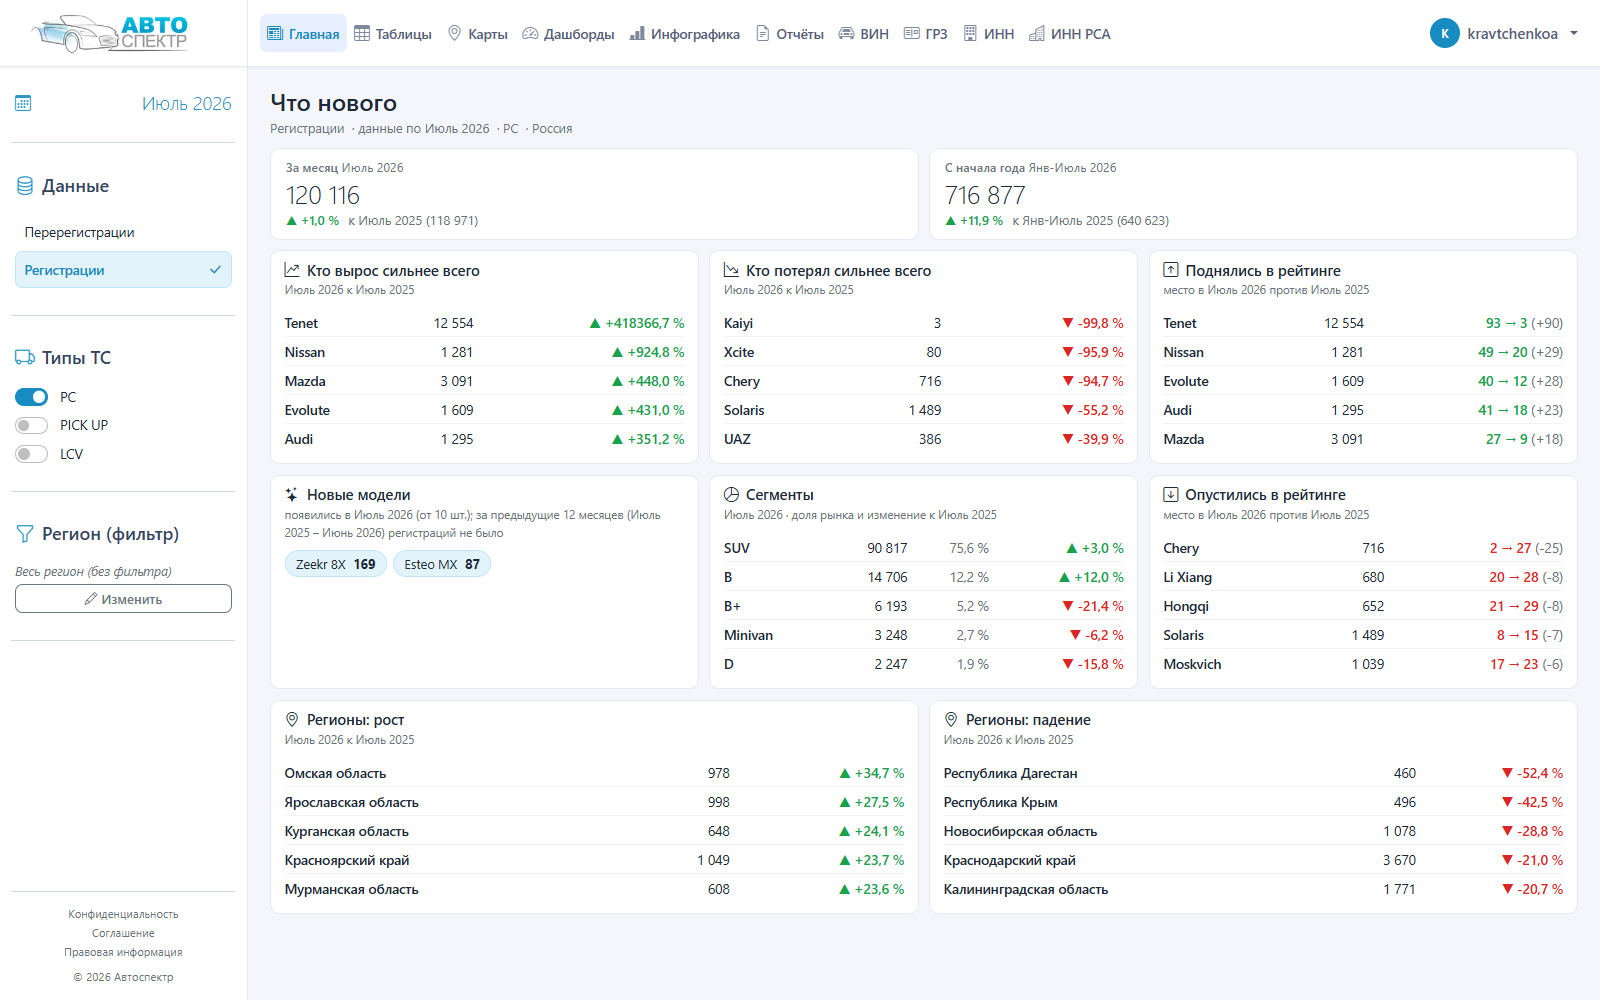The image size is (1600, 1000).
Task: Click the year-to-date total 716 877
Action: tap(985, 195)
